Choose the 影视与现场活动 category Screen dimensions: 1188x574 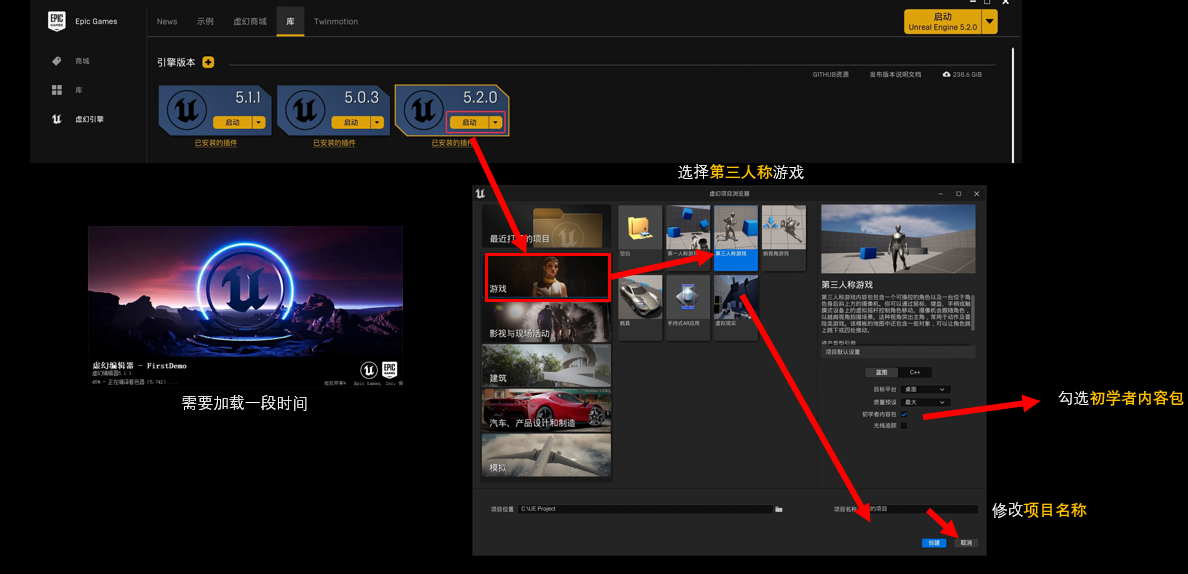click(546, 322)
